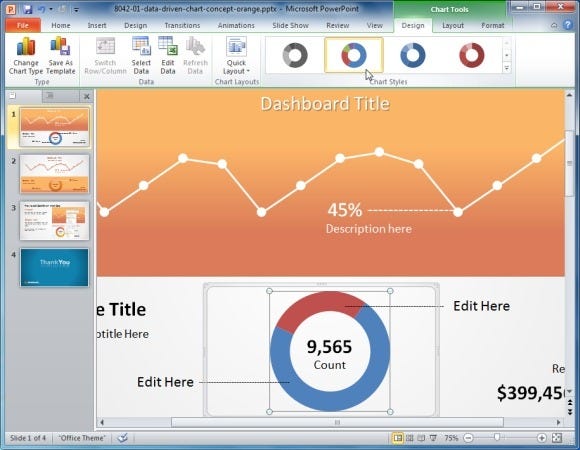
Task: Open the View ribbon tab
Action: click(x=374, y=25)
